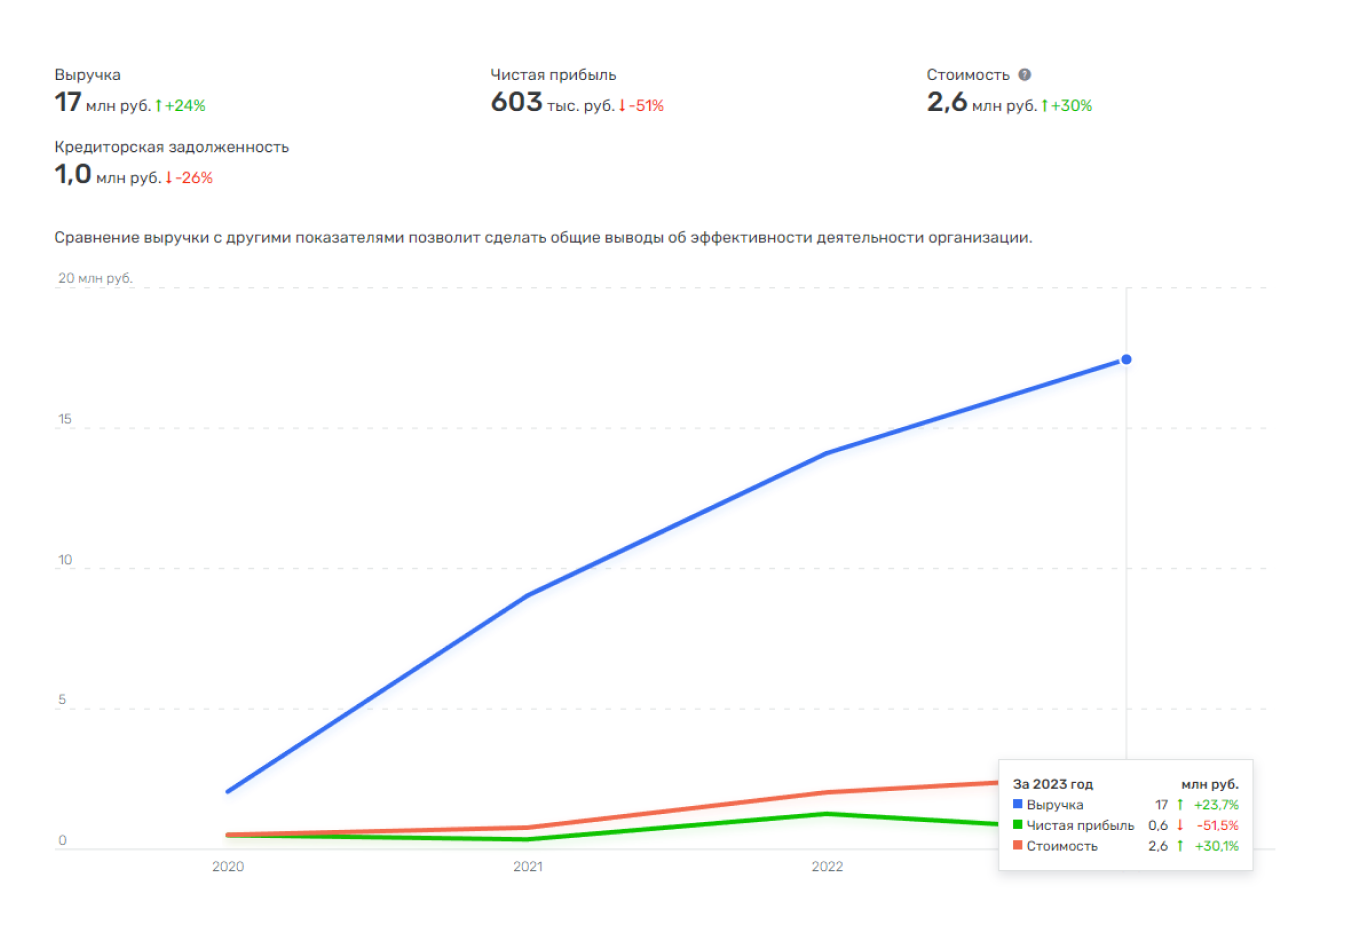Click the Выручка heading

click(88, 75)
